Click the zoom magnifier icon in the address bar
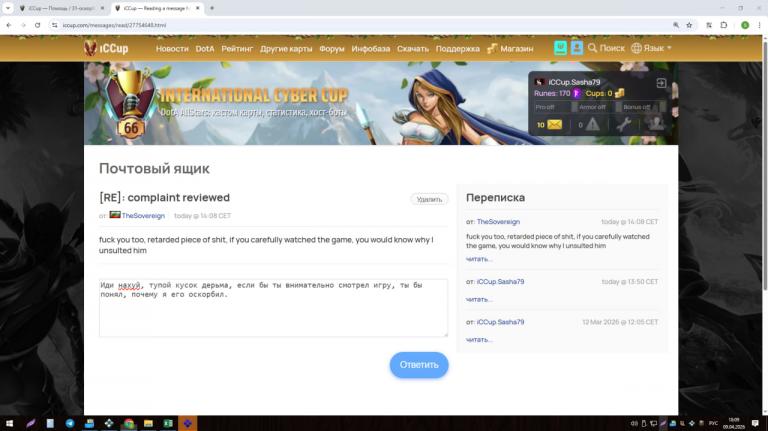The width and height of the screenshot is (768, 431). tap(676, 25)
